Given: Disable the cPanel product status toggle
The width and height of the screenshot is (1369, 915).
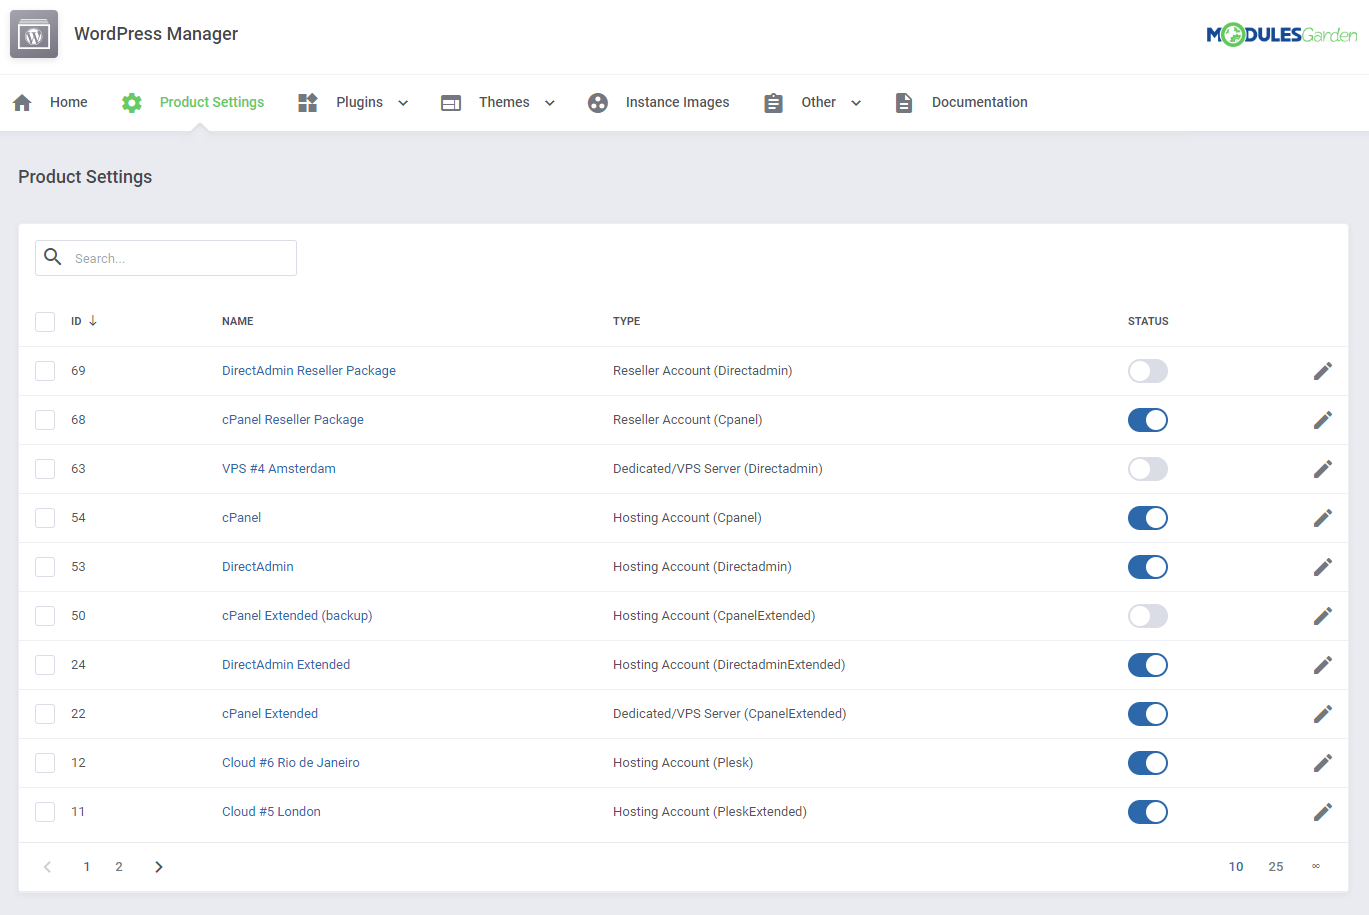Looking at the screenshot, I should point(1147,517).
